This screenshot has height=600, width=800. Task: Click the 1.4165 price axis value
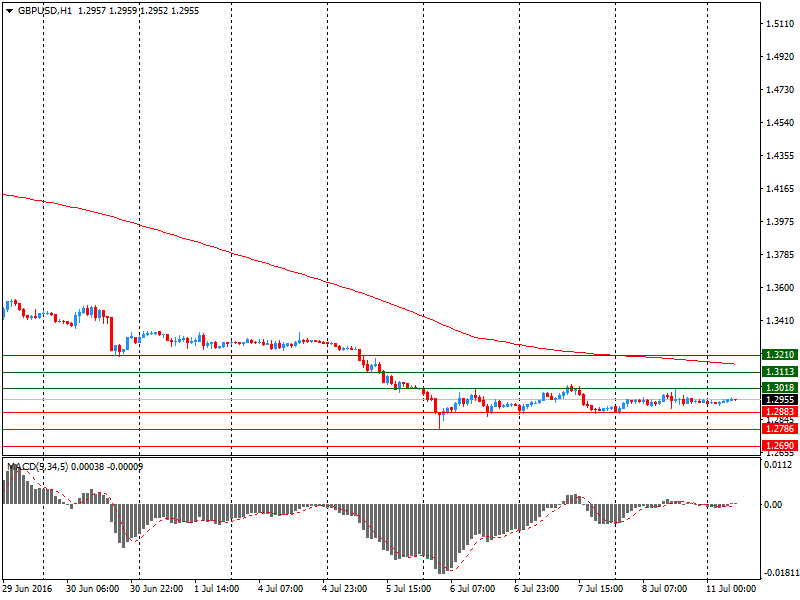[780, 189]
